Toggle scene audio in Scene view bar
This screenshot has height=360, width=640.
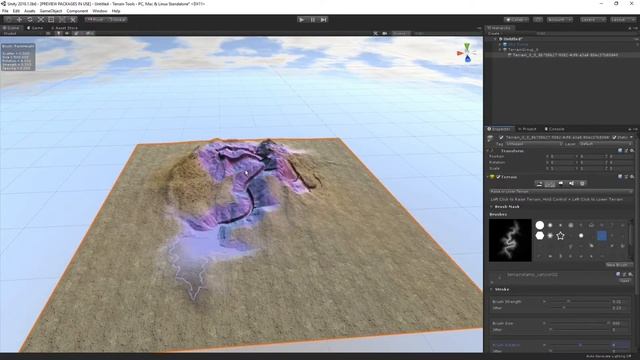67,33
